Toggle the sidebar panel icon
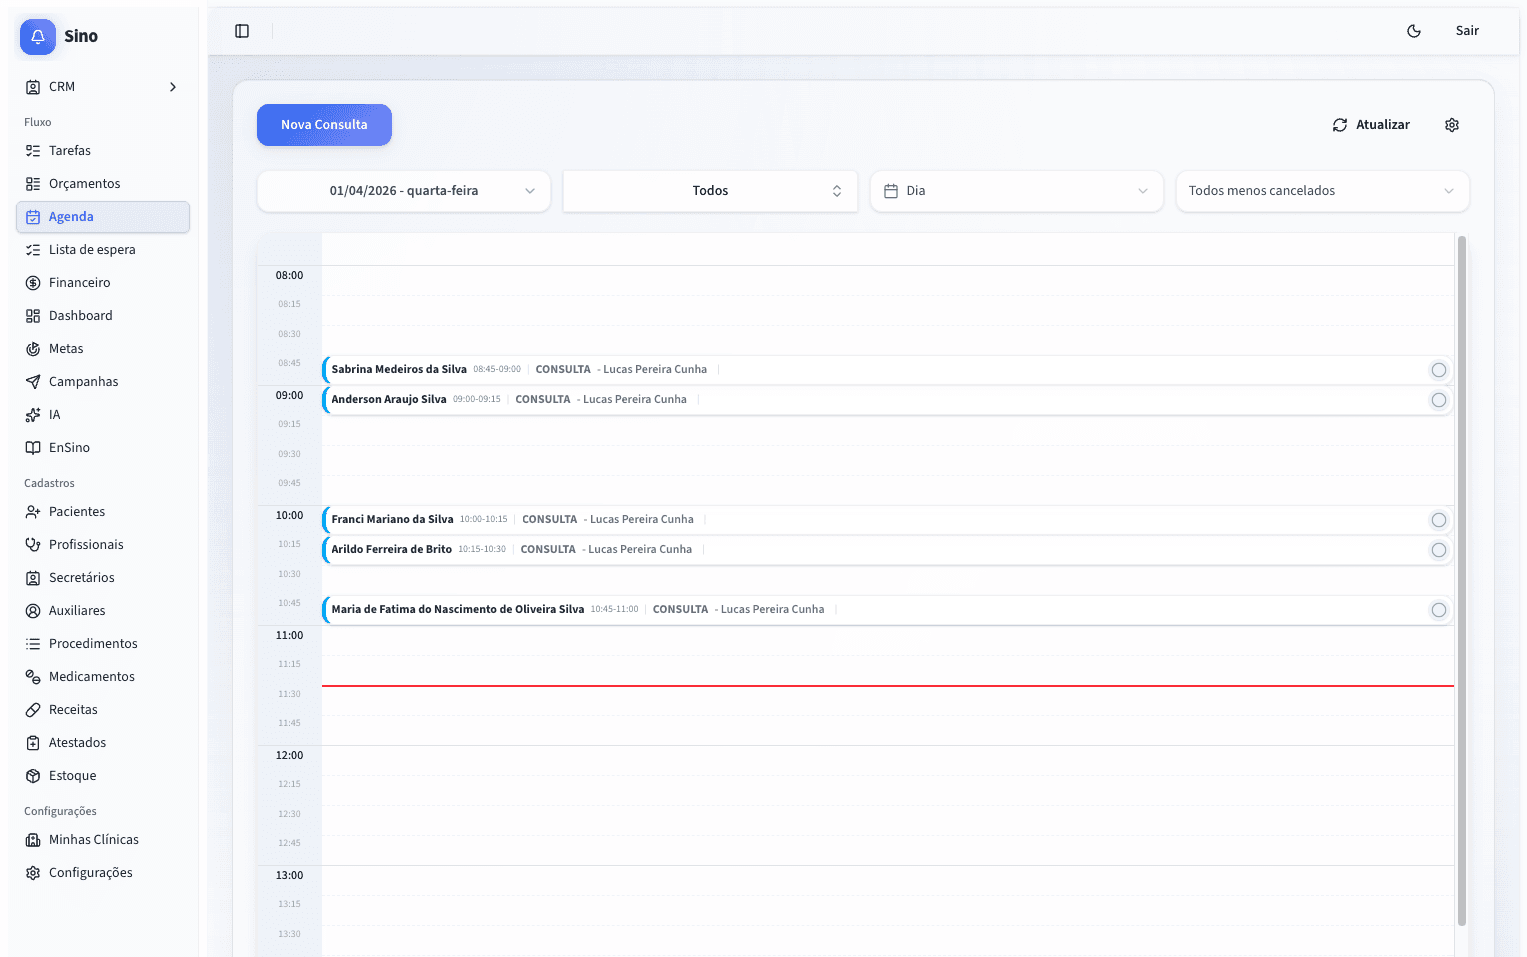This screenshot has height=957, width=1527. point(242,31)
